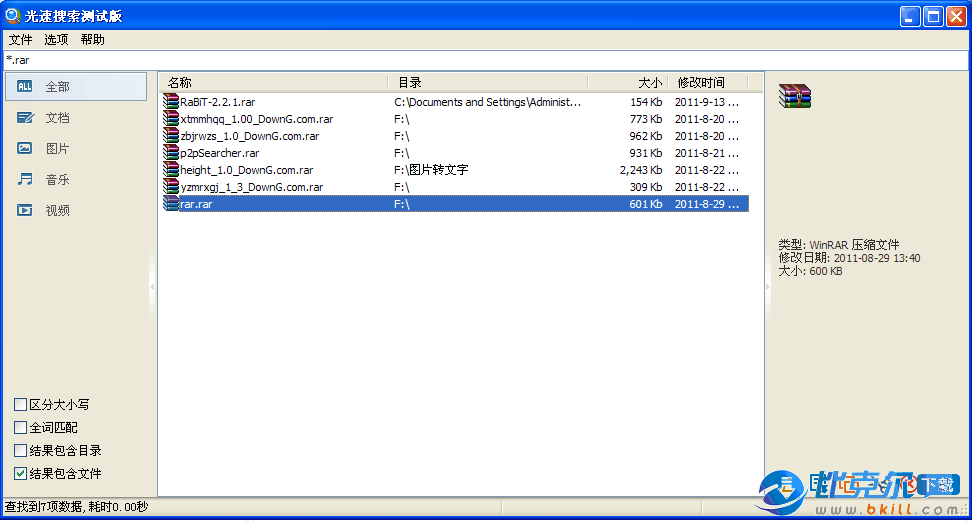
Task: Select file name zbjrwzs_1.0_DownG.com.rar
Action: [250, 136]
